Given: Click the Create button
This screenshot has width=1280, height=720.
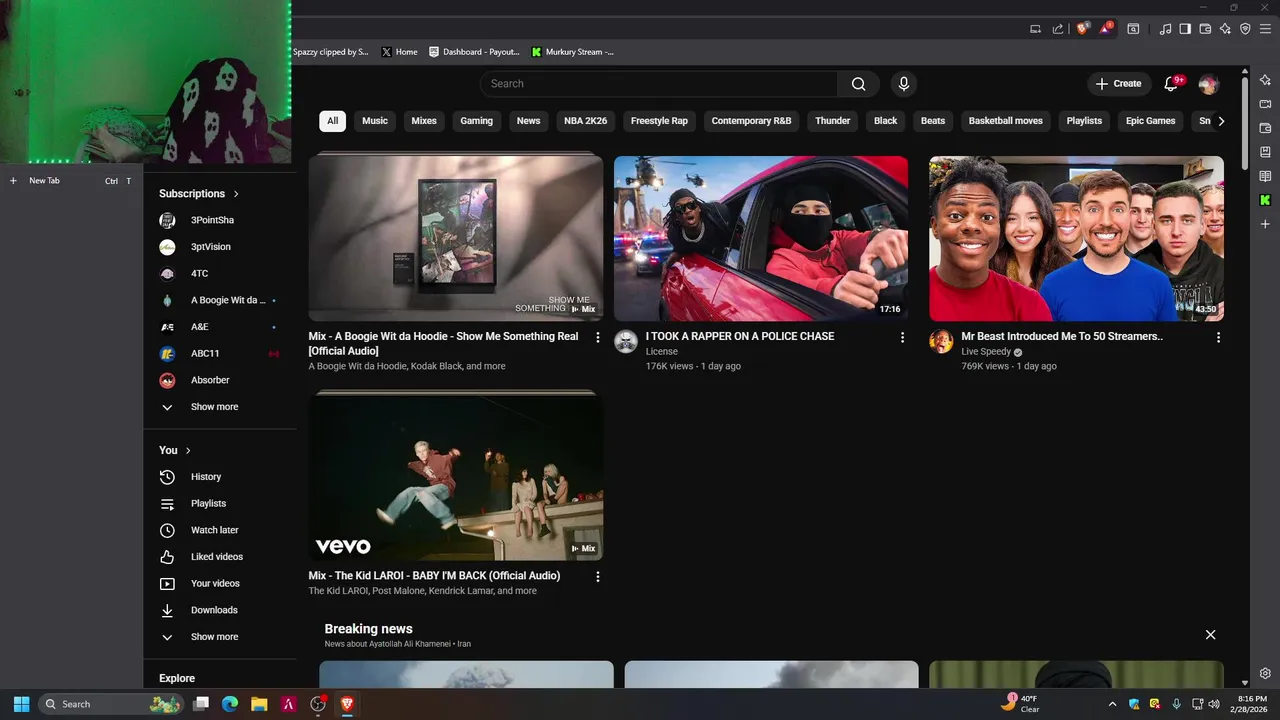Looking at the screenshot, I should pyautogui.click(x=1118, y=84).
